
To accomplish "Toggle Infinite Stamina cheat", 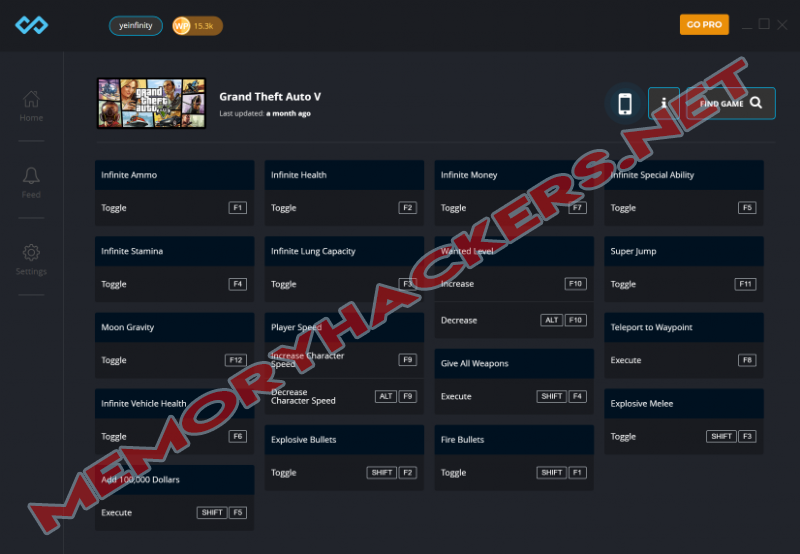I will click(174, 284).
